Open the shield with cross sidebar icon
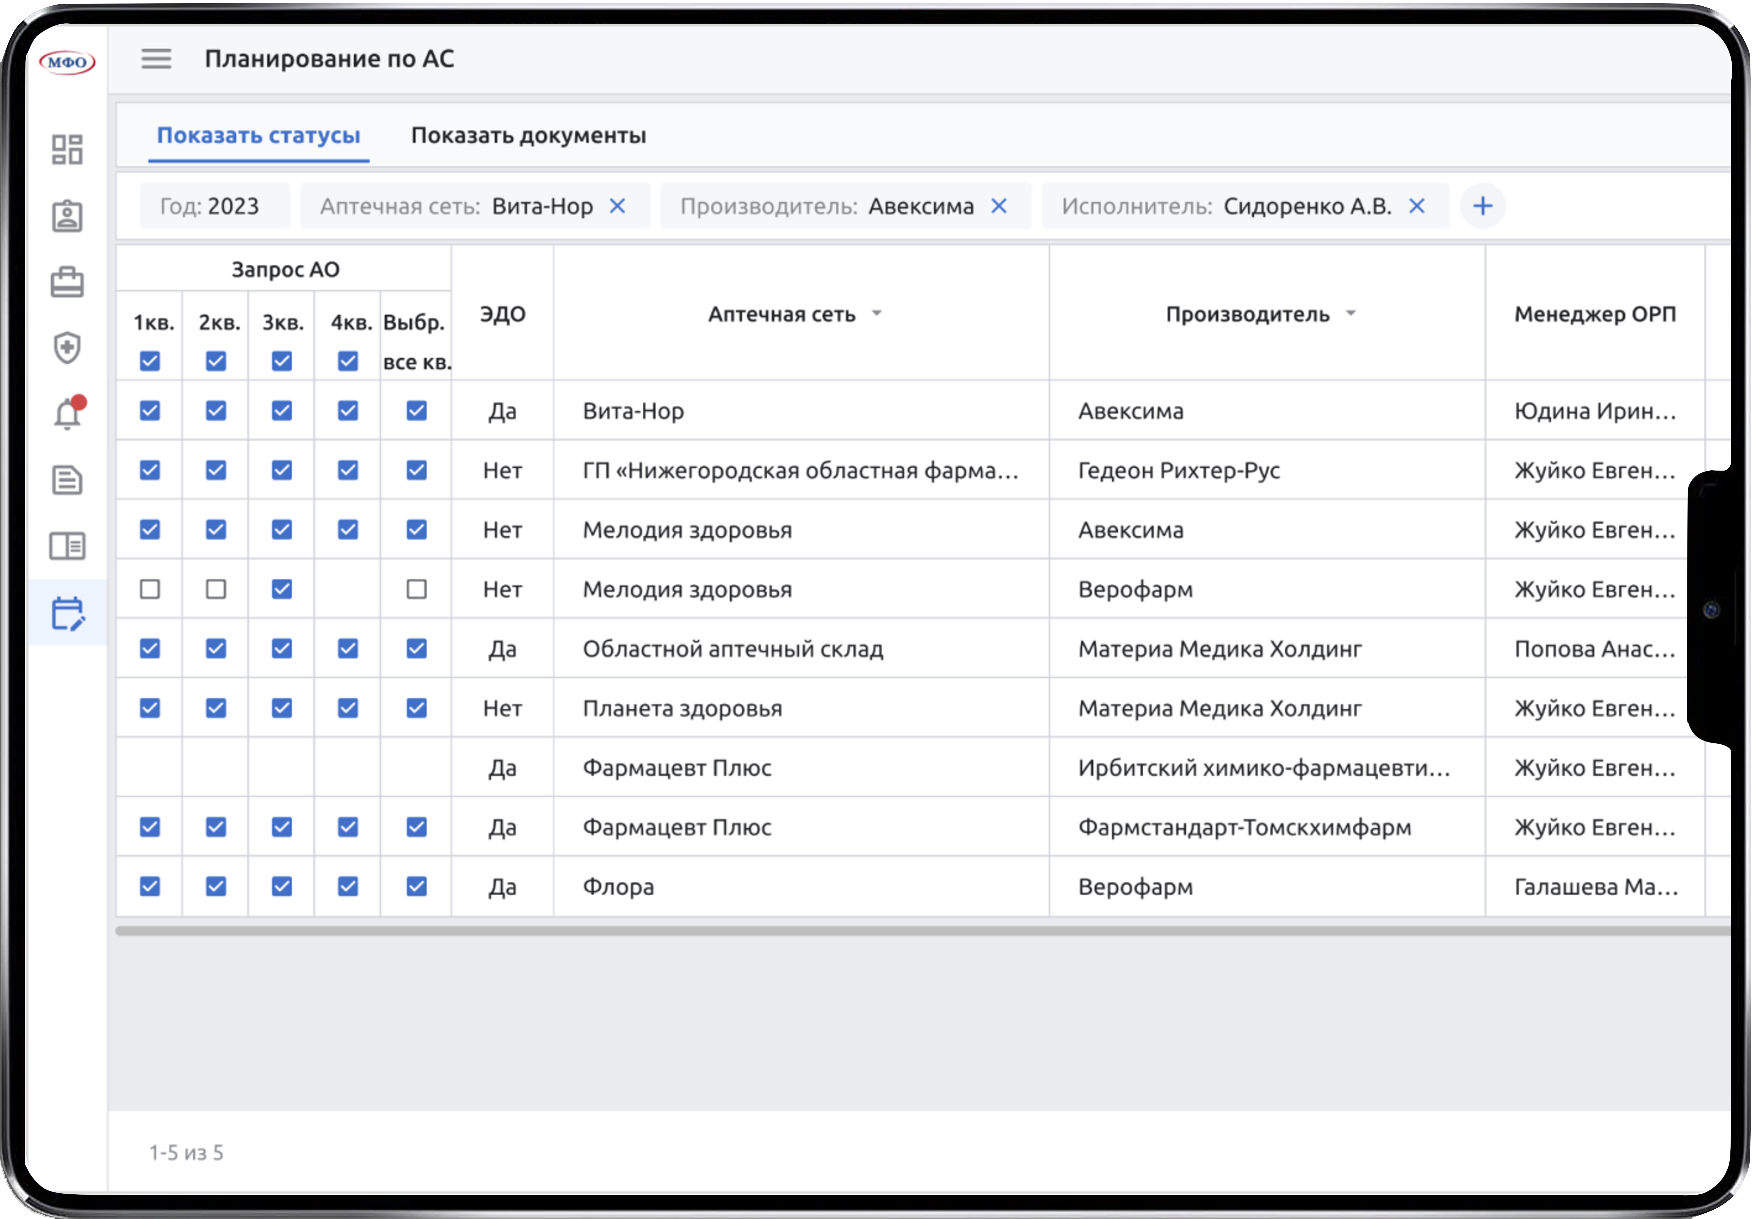The image size is (1753, 1219). 67,348
